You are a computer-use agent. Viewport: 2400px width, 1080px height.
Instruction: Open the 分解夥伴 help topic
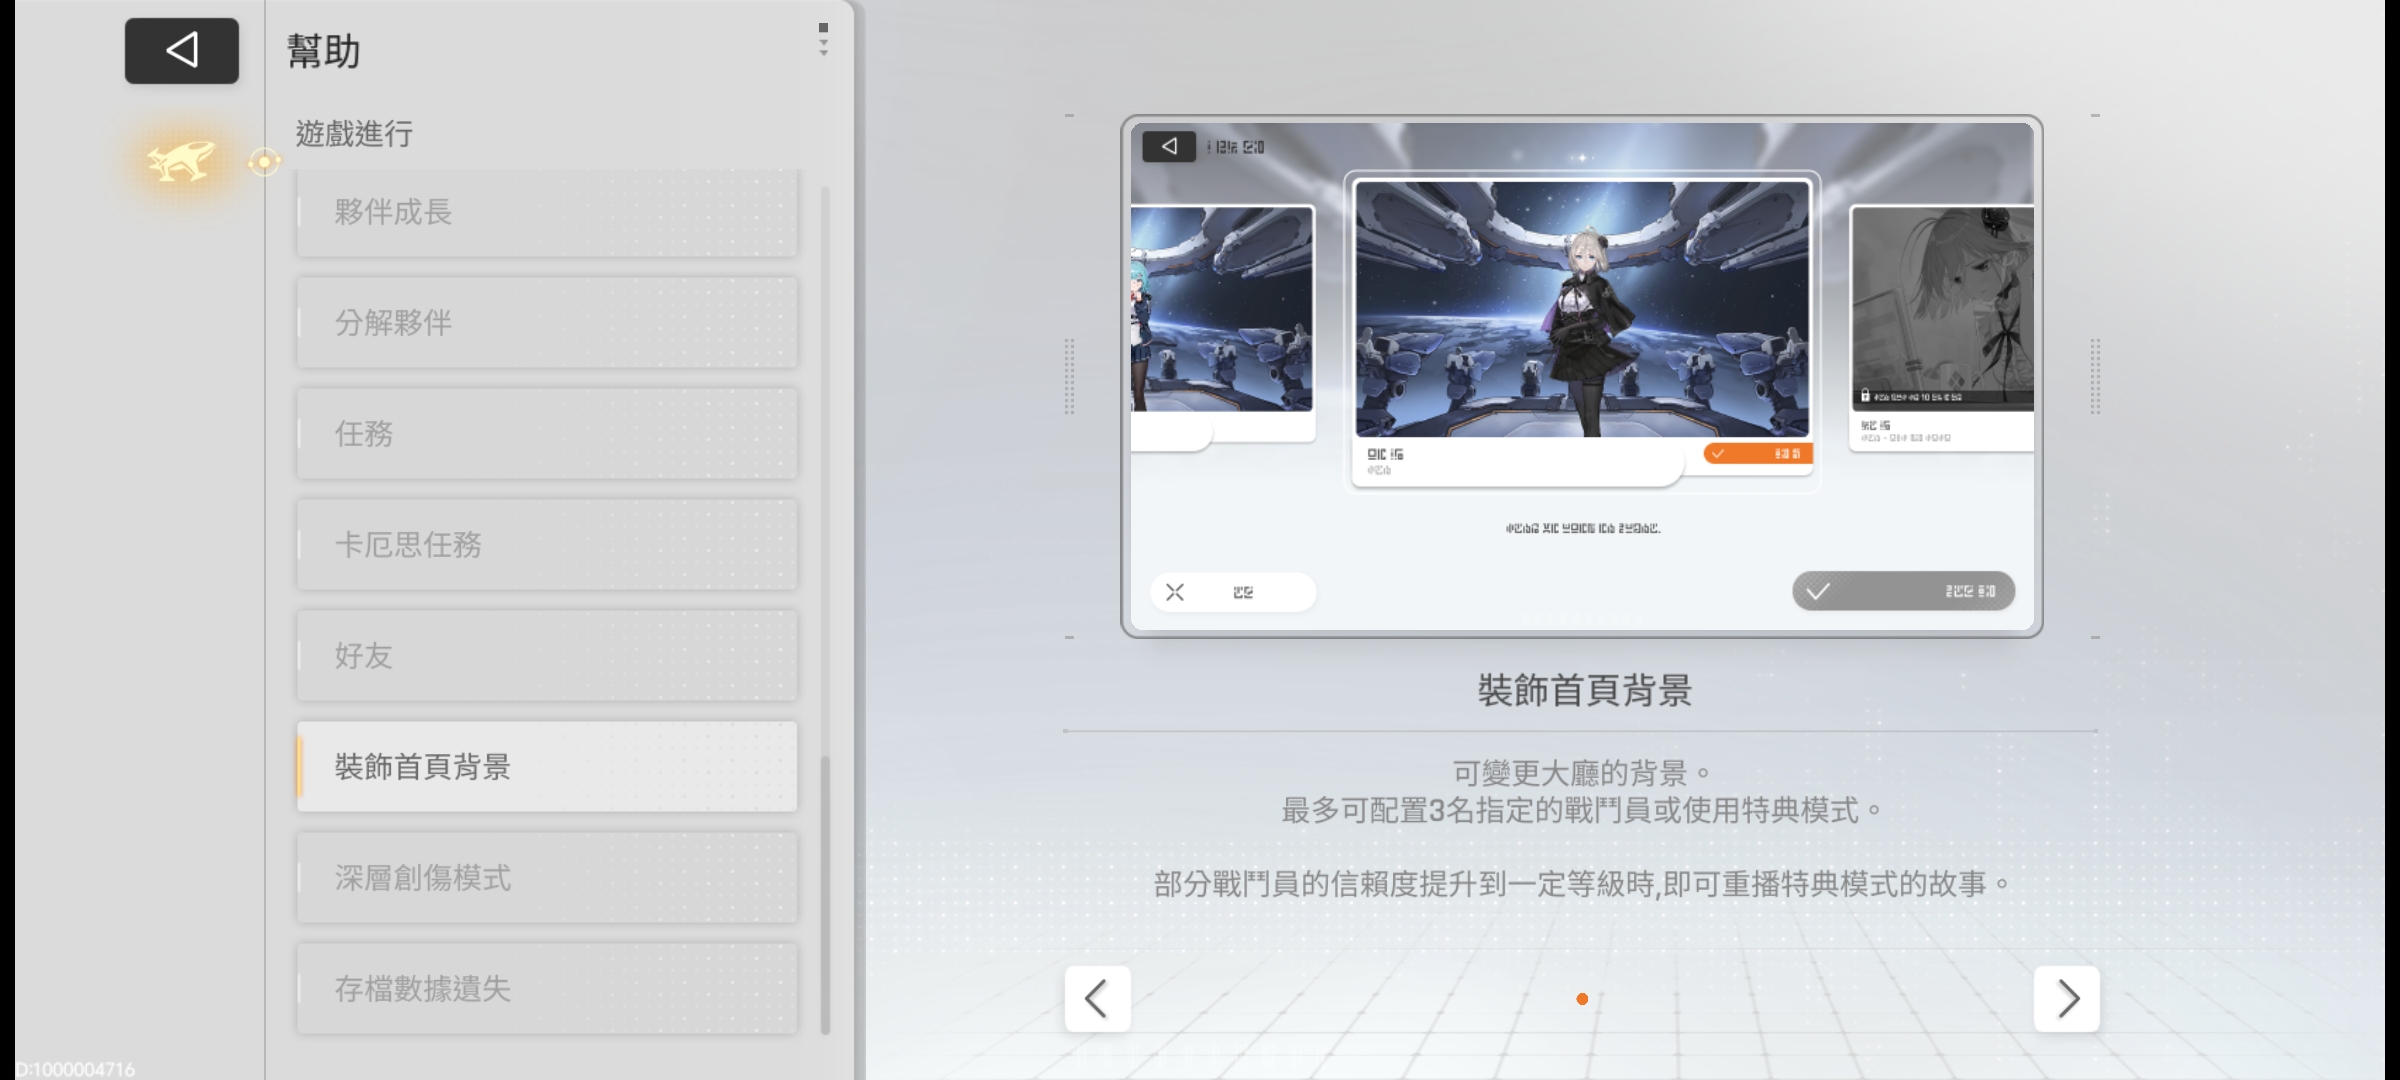coord(547,323)
